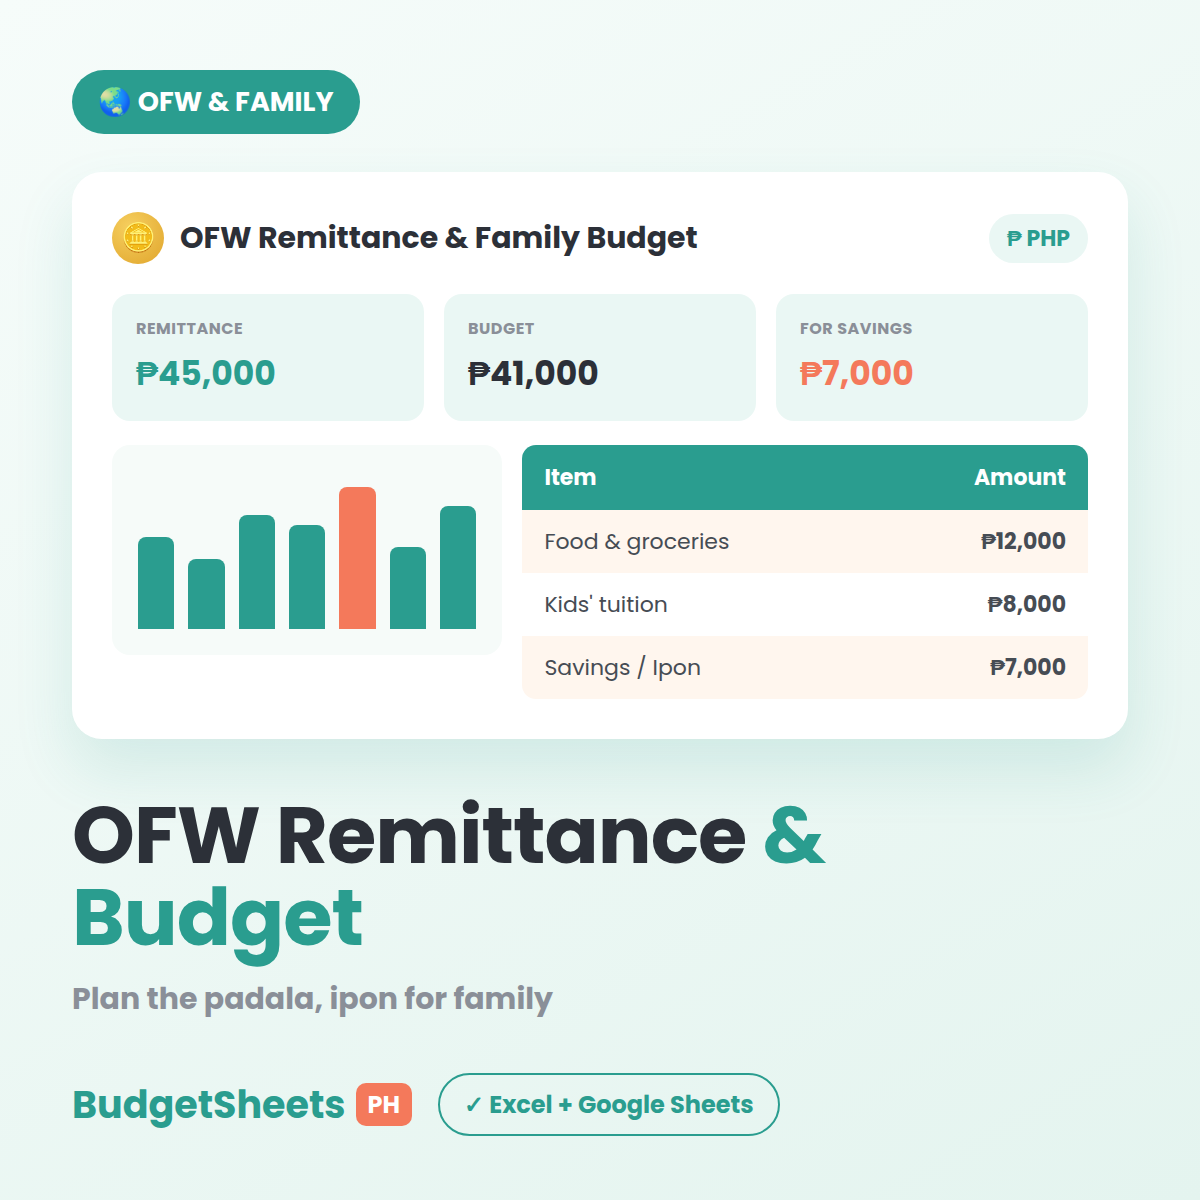Open the BudgetSheets brand link
This screenshot has width=1200, height=1200.
point(208,1104)
